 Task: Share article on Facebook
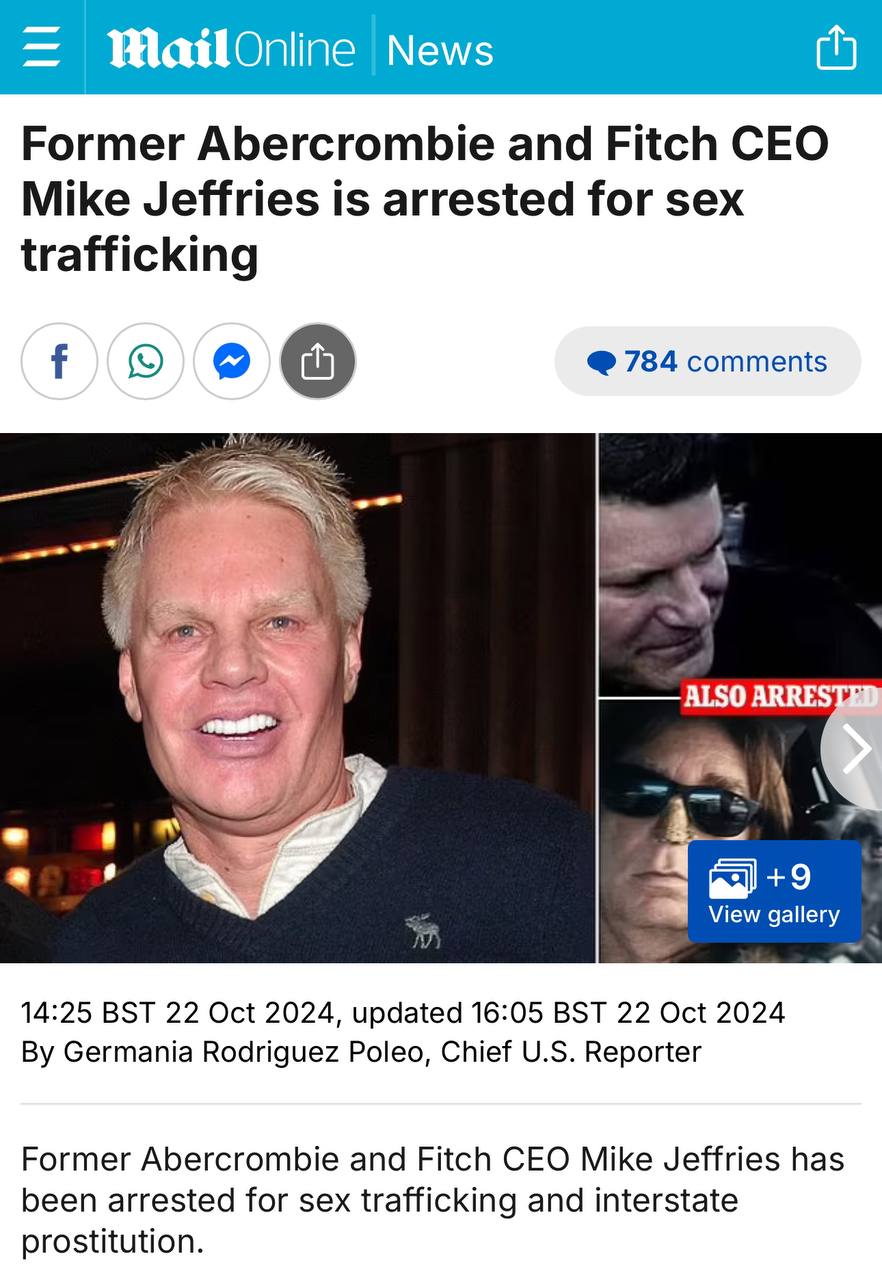pyautogui.click(x=59, y=361)
